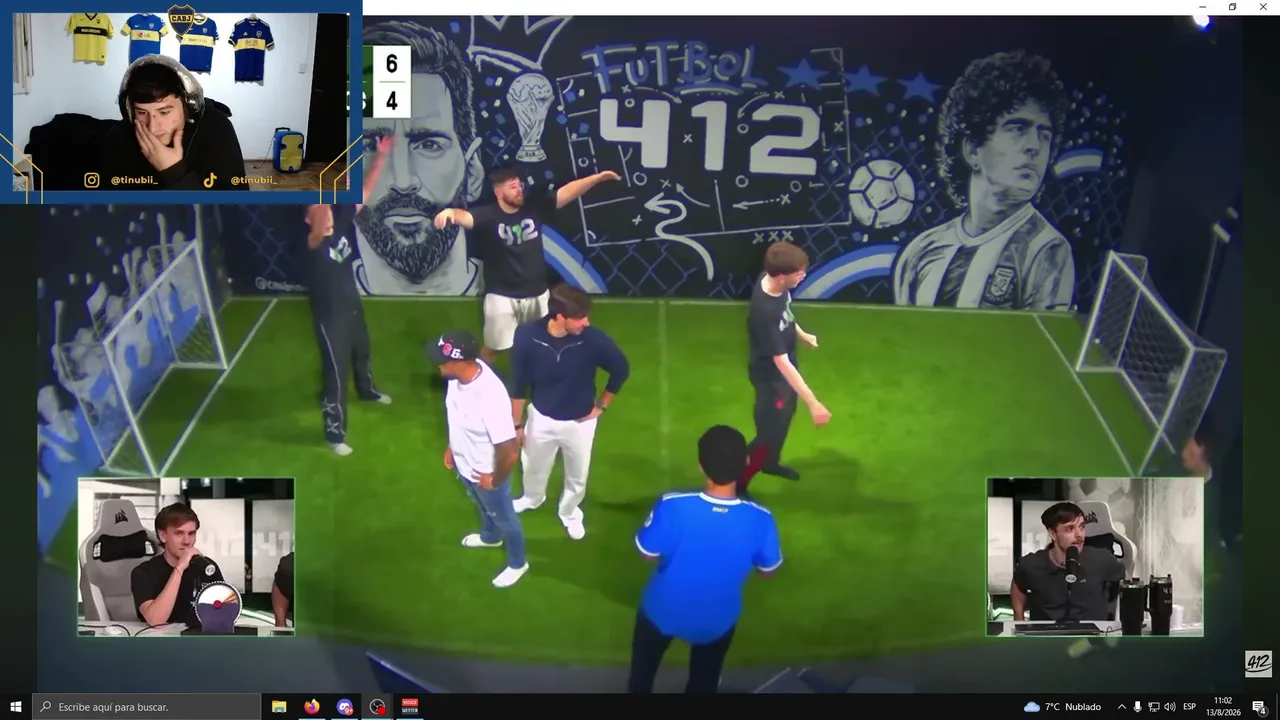
Task: Open the notification center with 4 alerts
Action: tap(1260, 707)
